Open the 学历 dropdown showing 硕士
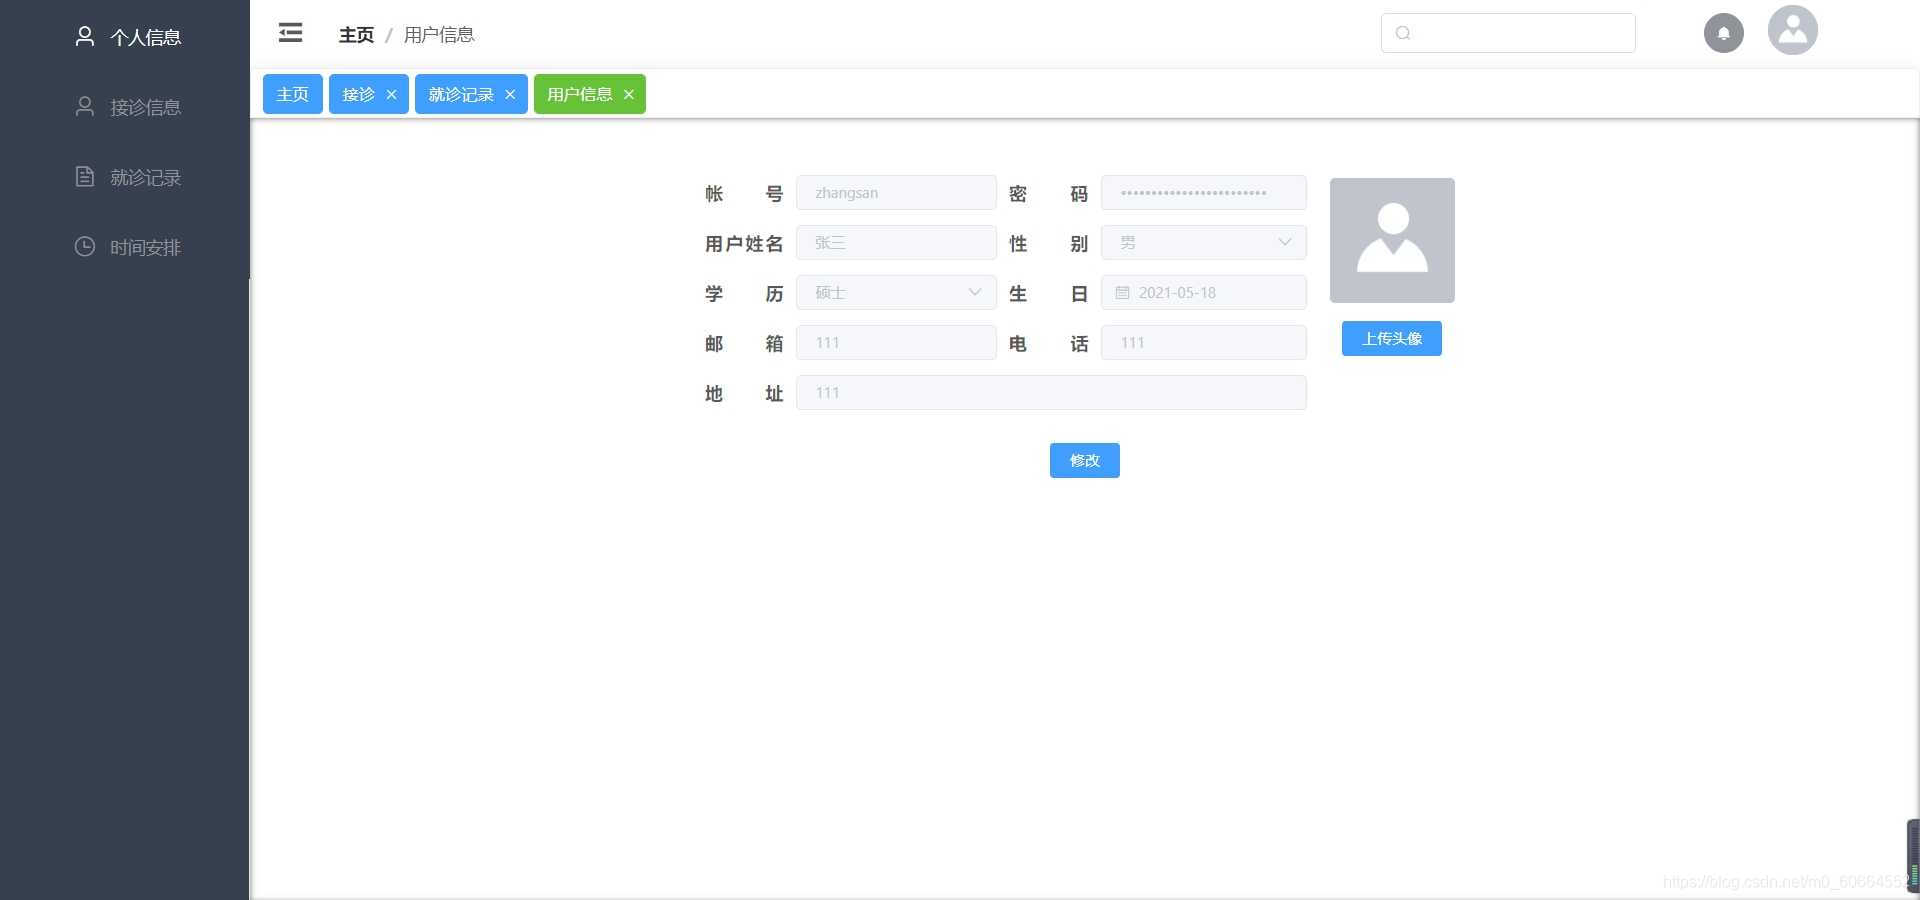Viewport: 1920px width, 900px height. click(896, 293)
